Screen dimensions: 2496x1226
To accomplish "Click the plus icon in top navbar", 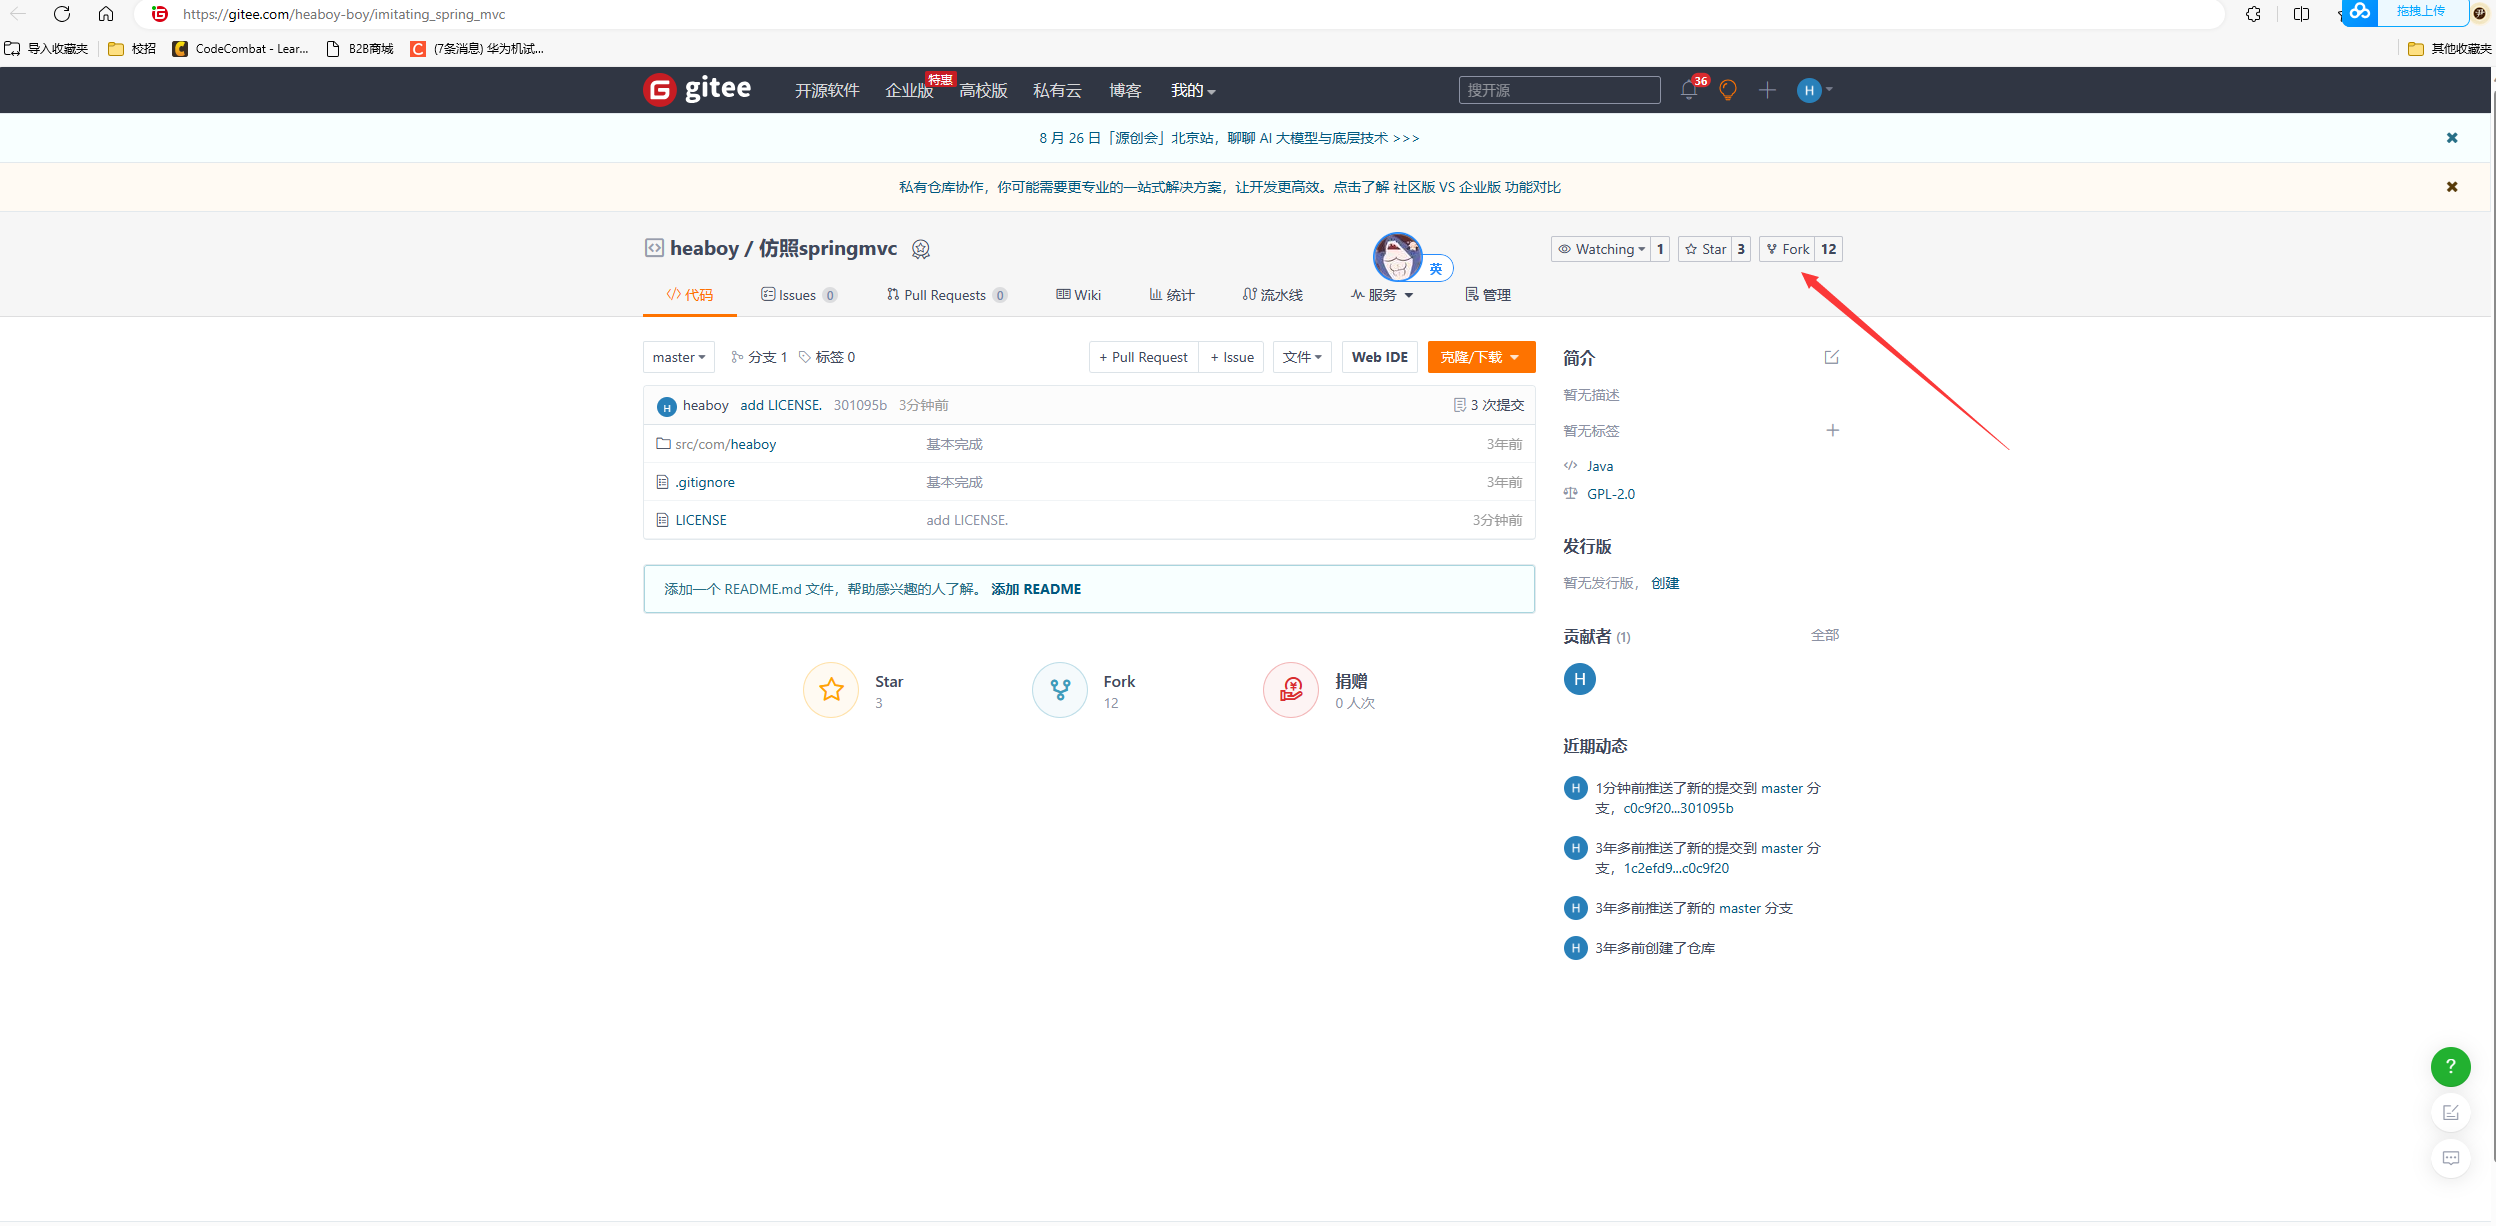I will click(1767, 90).
